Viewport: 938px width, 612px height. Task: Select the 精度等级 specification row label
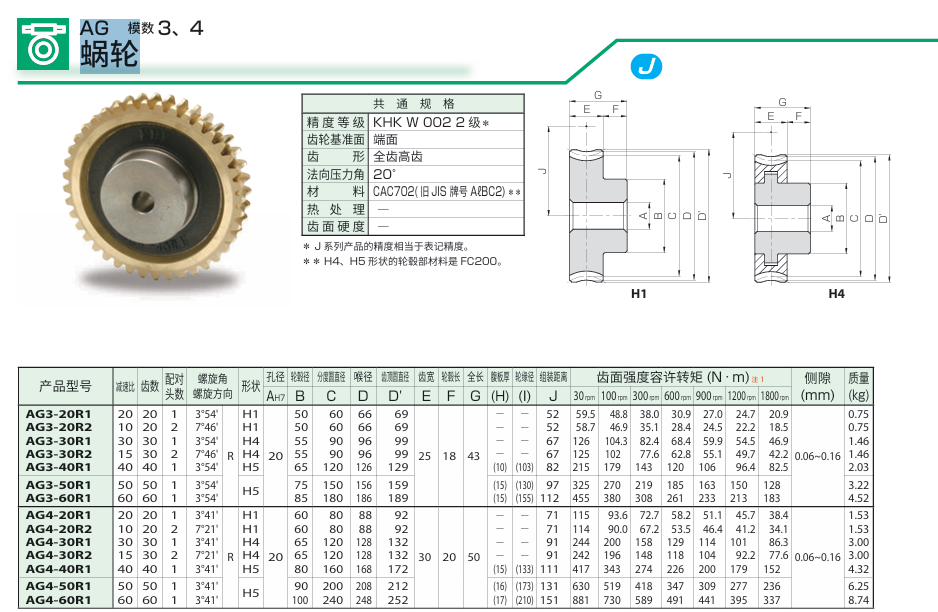click(x=335, y=121)
